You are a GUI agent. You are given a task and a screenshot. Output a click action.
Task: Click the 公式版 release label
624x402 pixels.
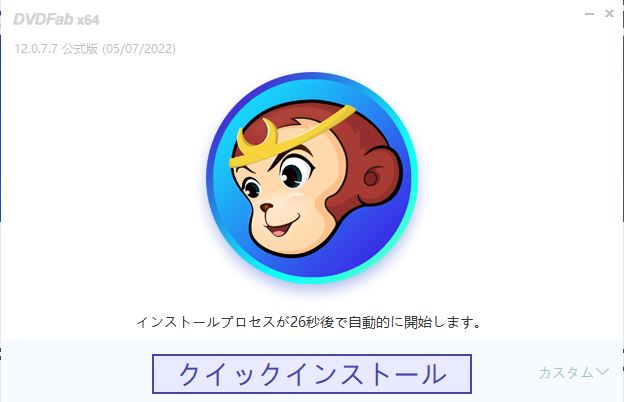tap(80, 49)
